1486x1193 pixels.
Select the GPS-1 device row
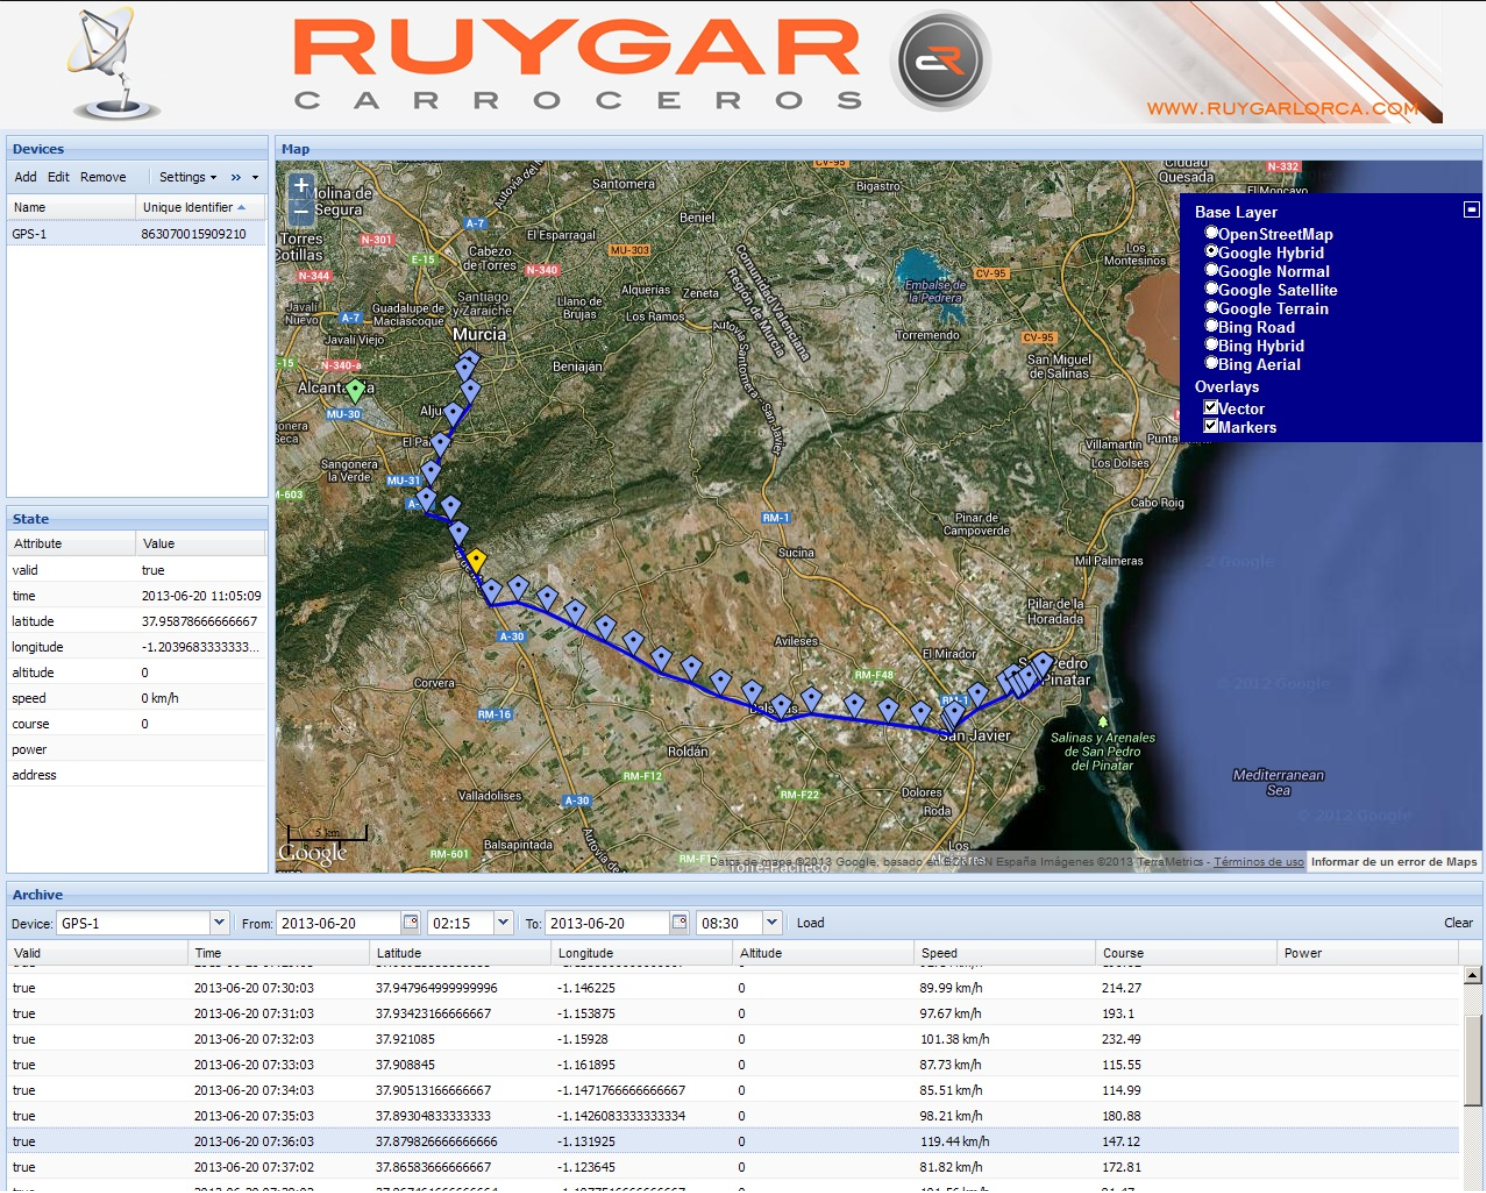click(136, 234)
